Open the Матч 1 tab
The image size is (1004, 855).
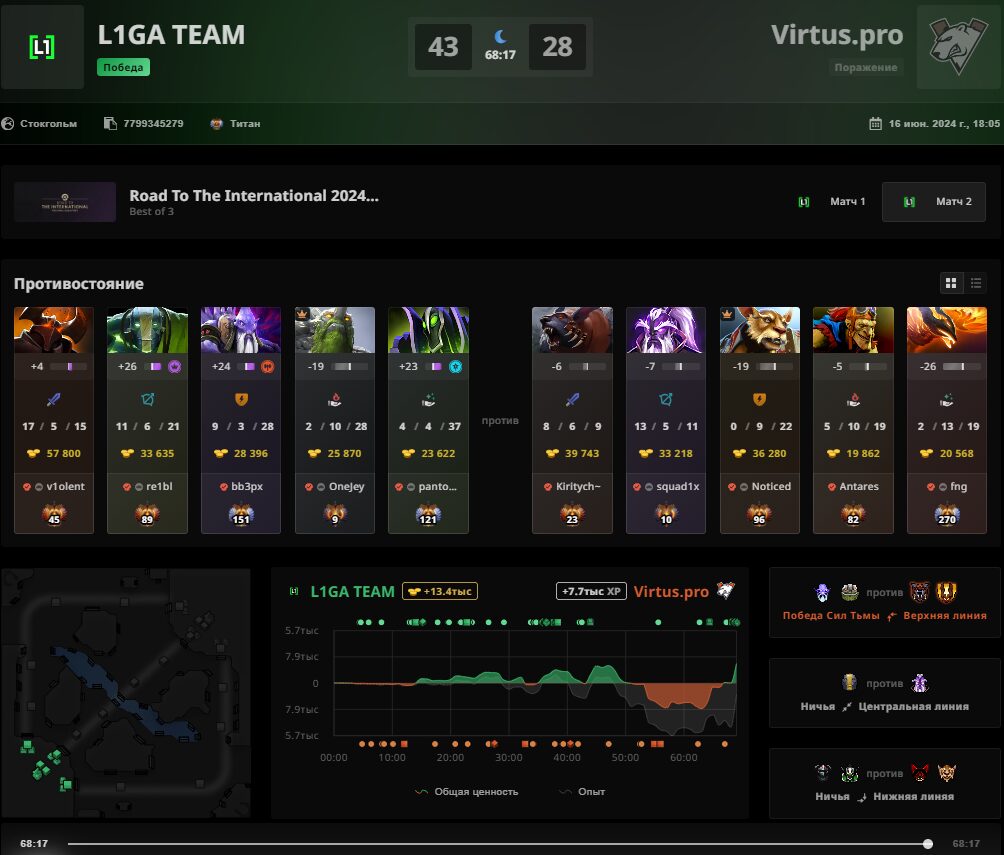[832, 202]
